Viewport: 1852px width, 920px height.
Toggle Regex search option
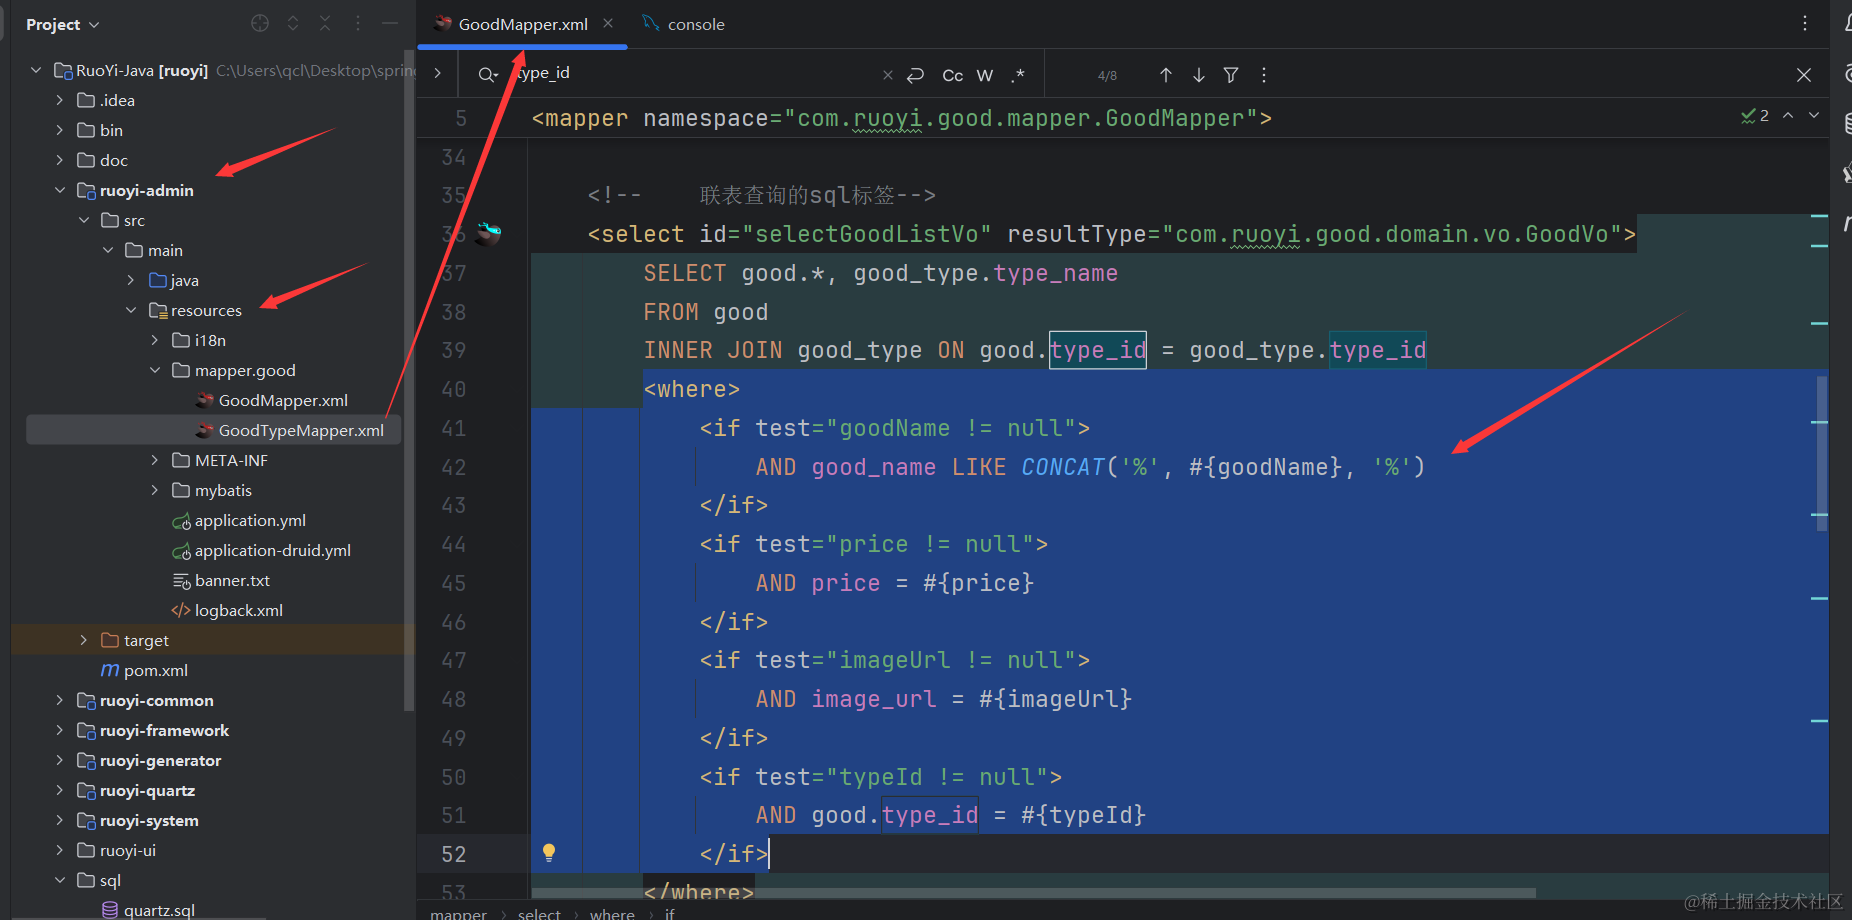[x=1018, y=75]
